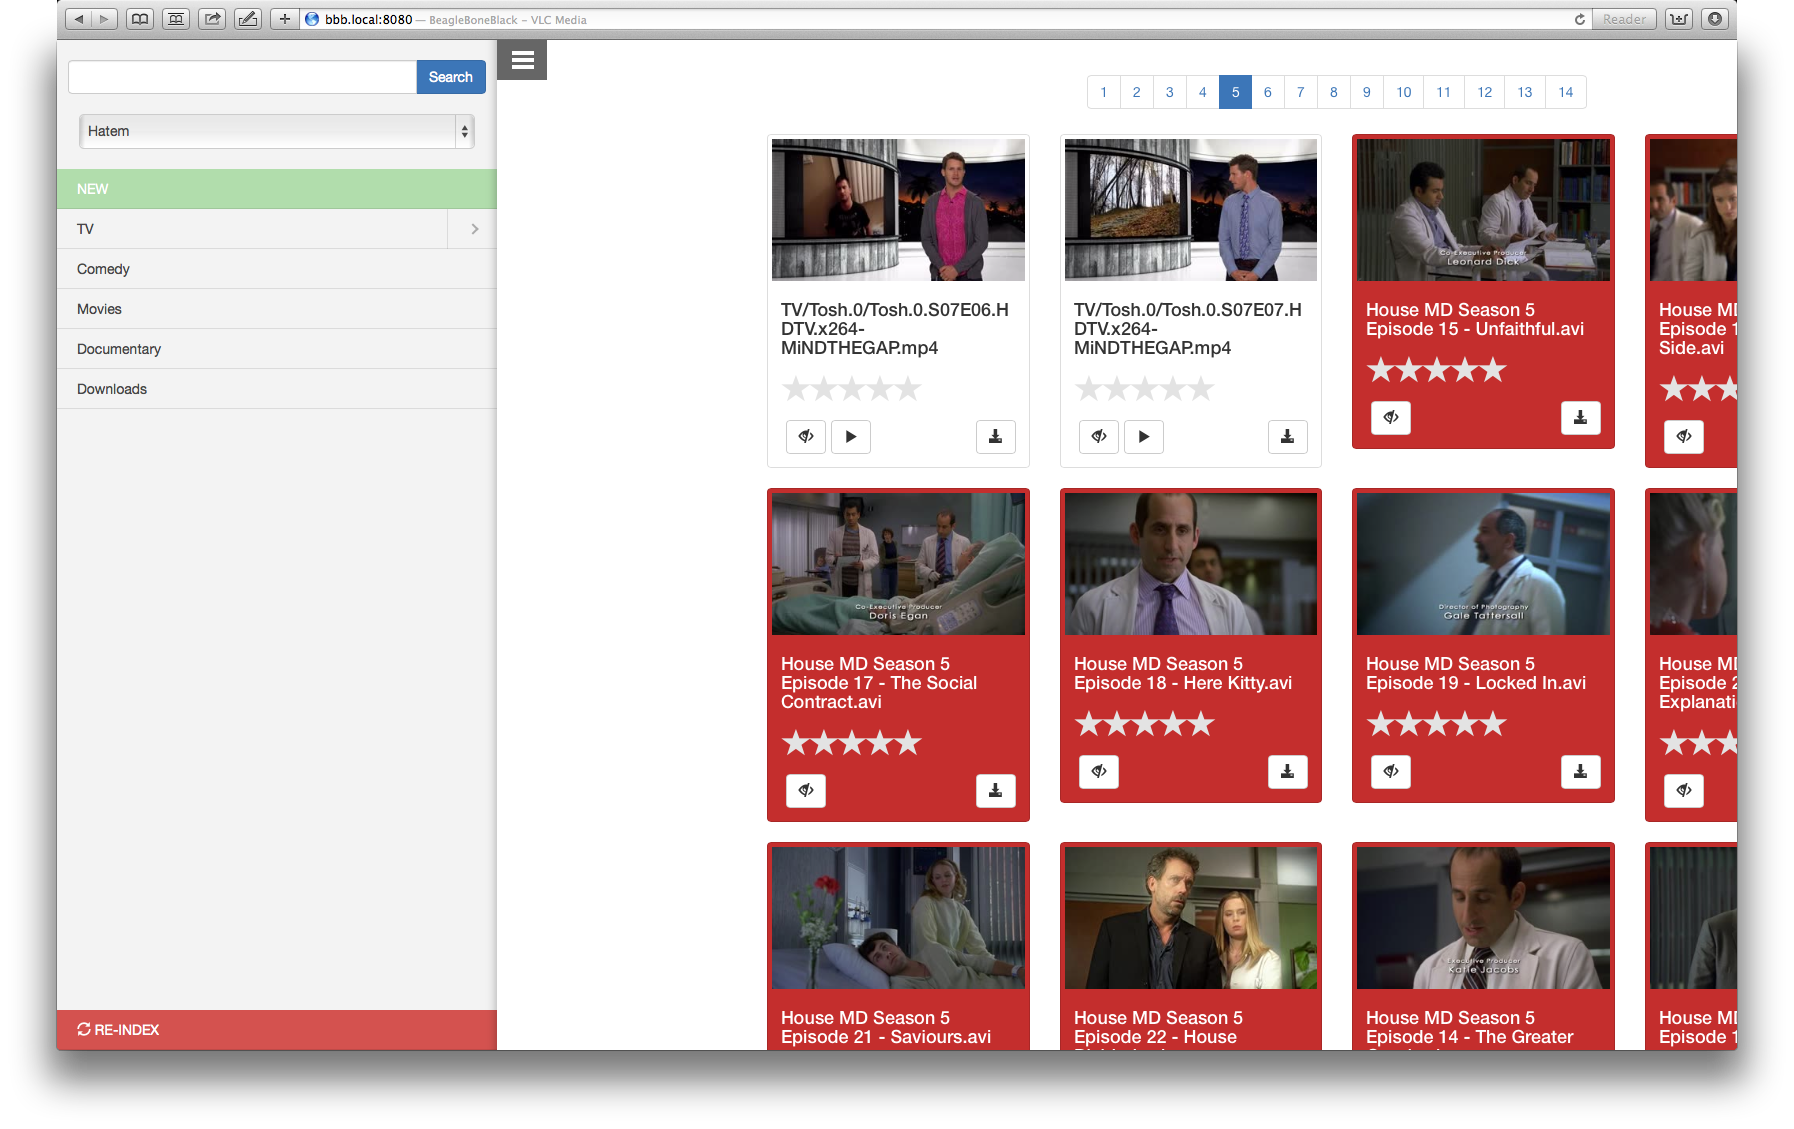Open the Downloads category
The image size is (1794, 1129).
277,389
